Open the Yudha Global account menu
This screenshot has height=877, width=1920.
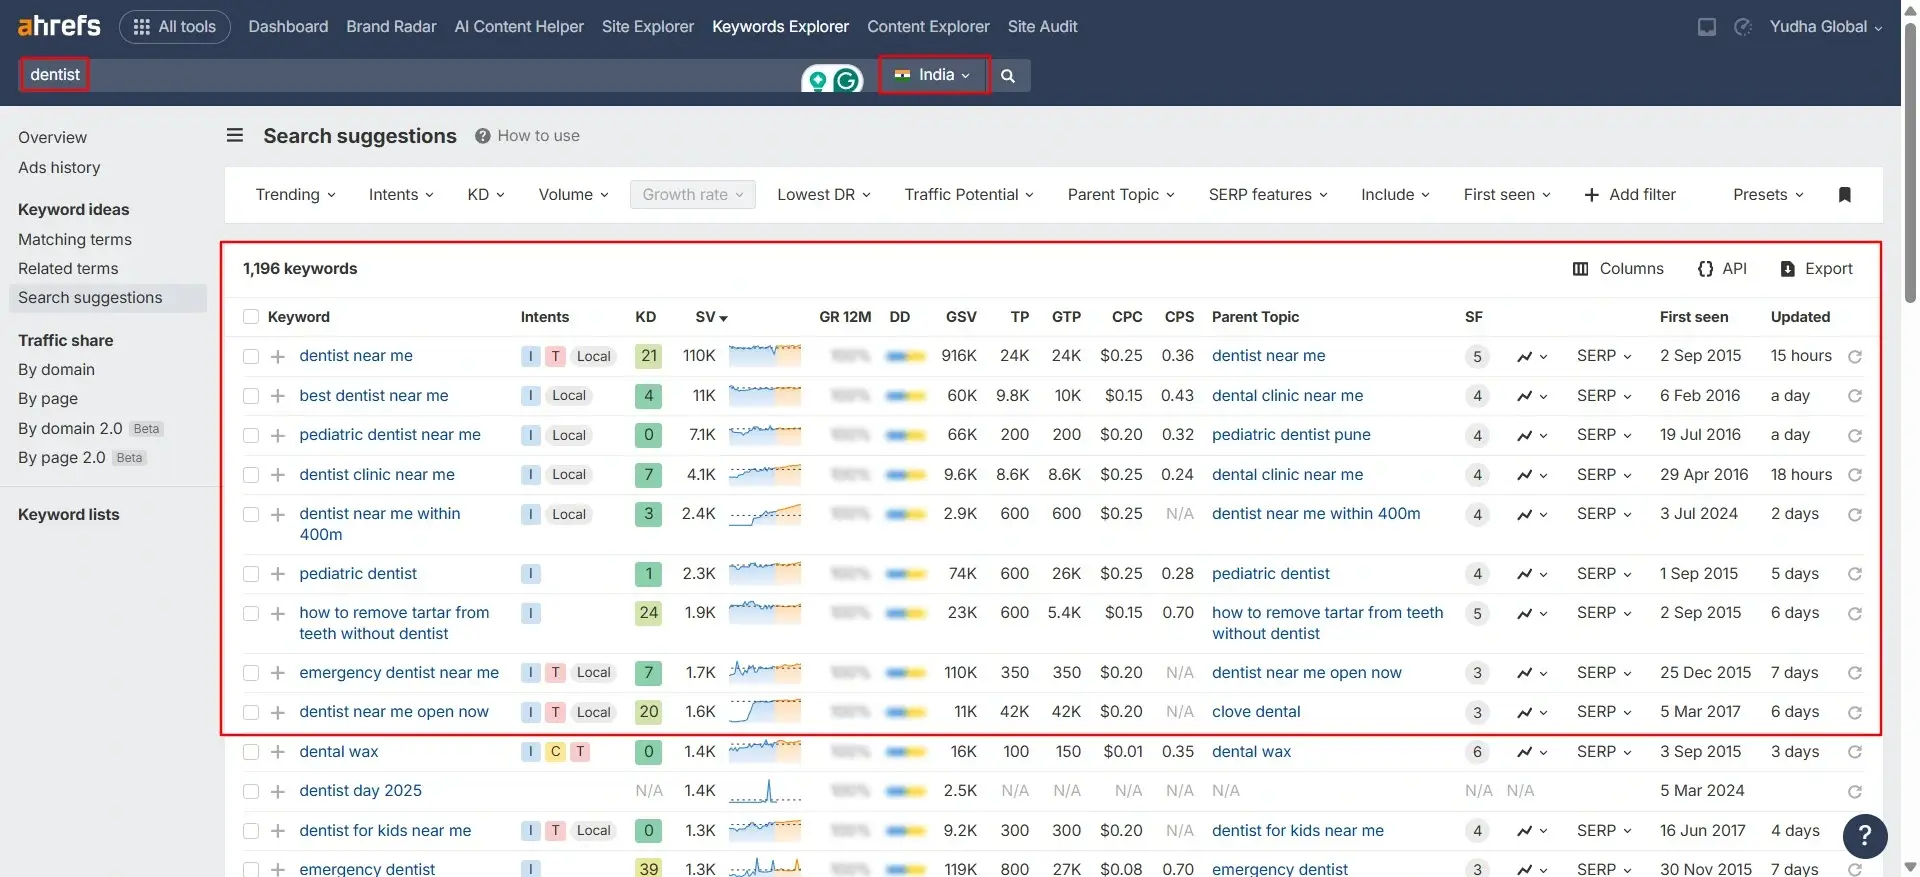[x=1825, y=27]
